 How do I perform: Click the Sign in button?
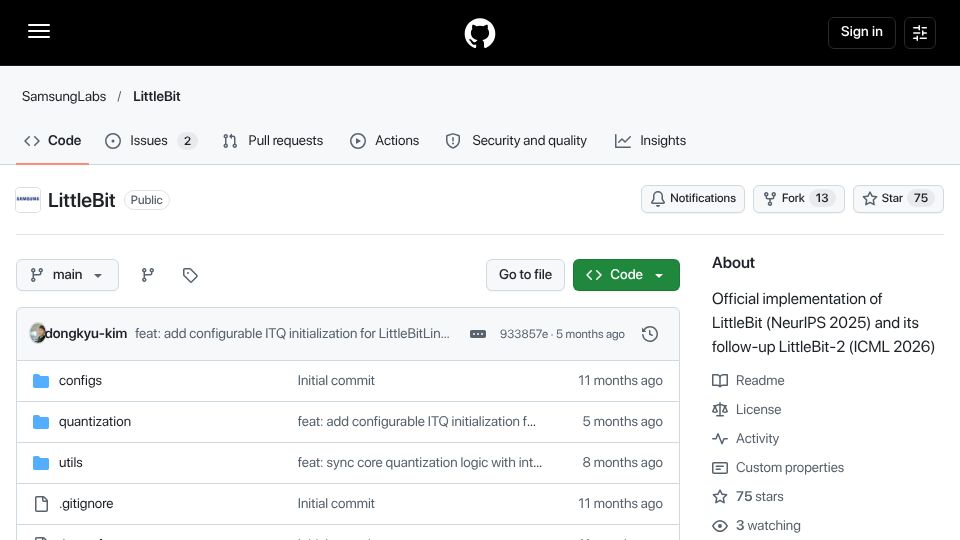click(861, 32)
